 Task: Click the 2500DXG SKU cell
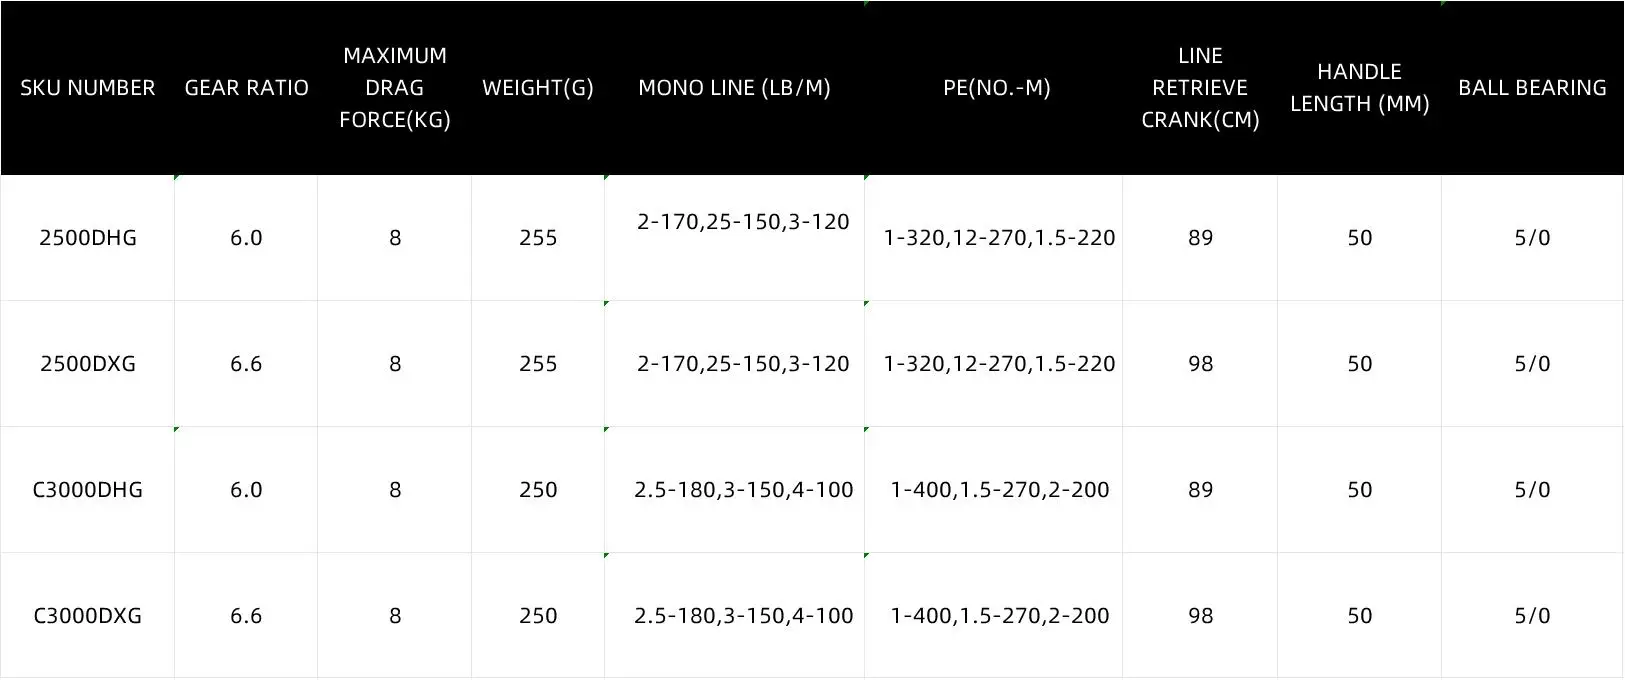[x=88, y=364]
